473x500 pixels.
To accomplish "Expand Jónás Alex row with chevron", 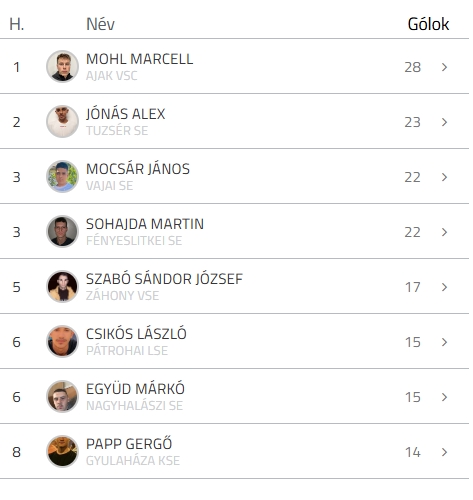I will pos(444,122).
